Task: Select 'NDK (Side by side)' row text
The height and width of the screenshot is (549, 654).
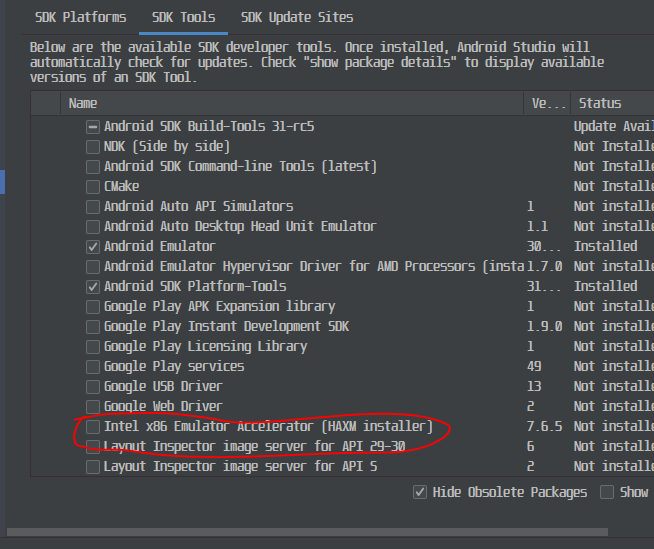Action: pyautogui.click(x=167, y=146)
